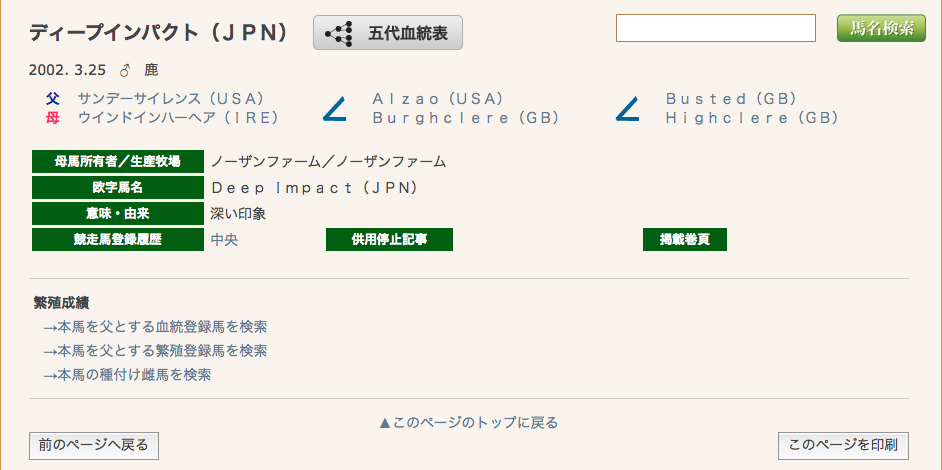Click the red 母 dam icon
Viewport: 942px width, 470px height.
click(x=53, y=118)
